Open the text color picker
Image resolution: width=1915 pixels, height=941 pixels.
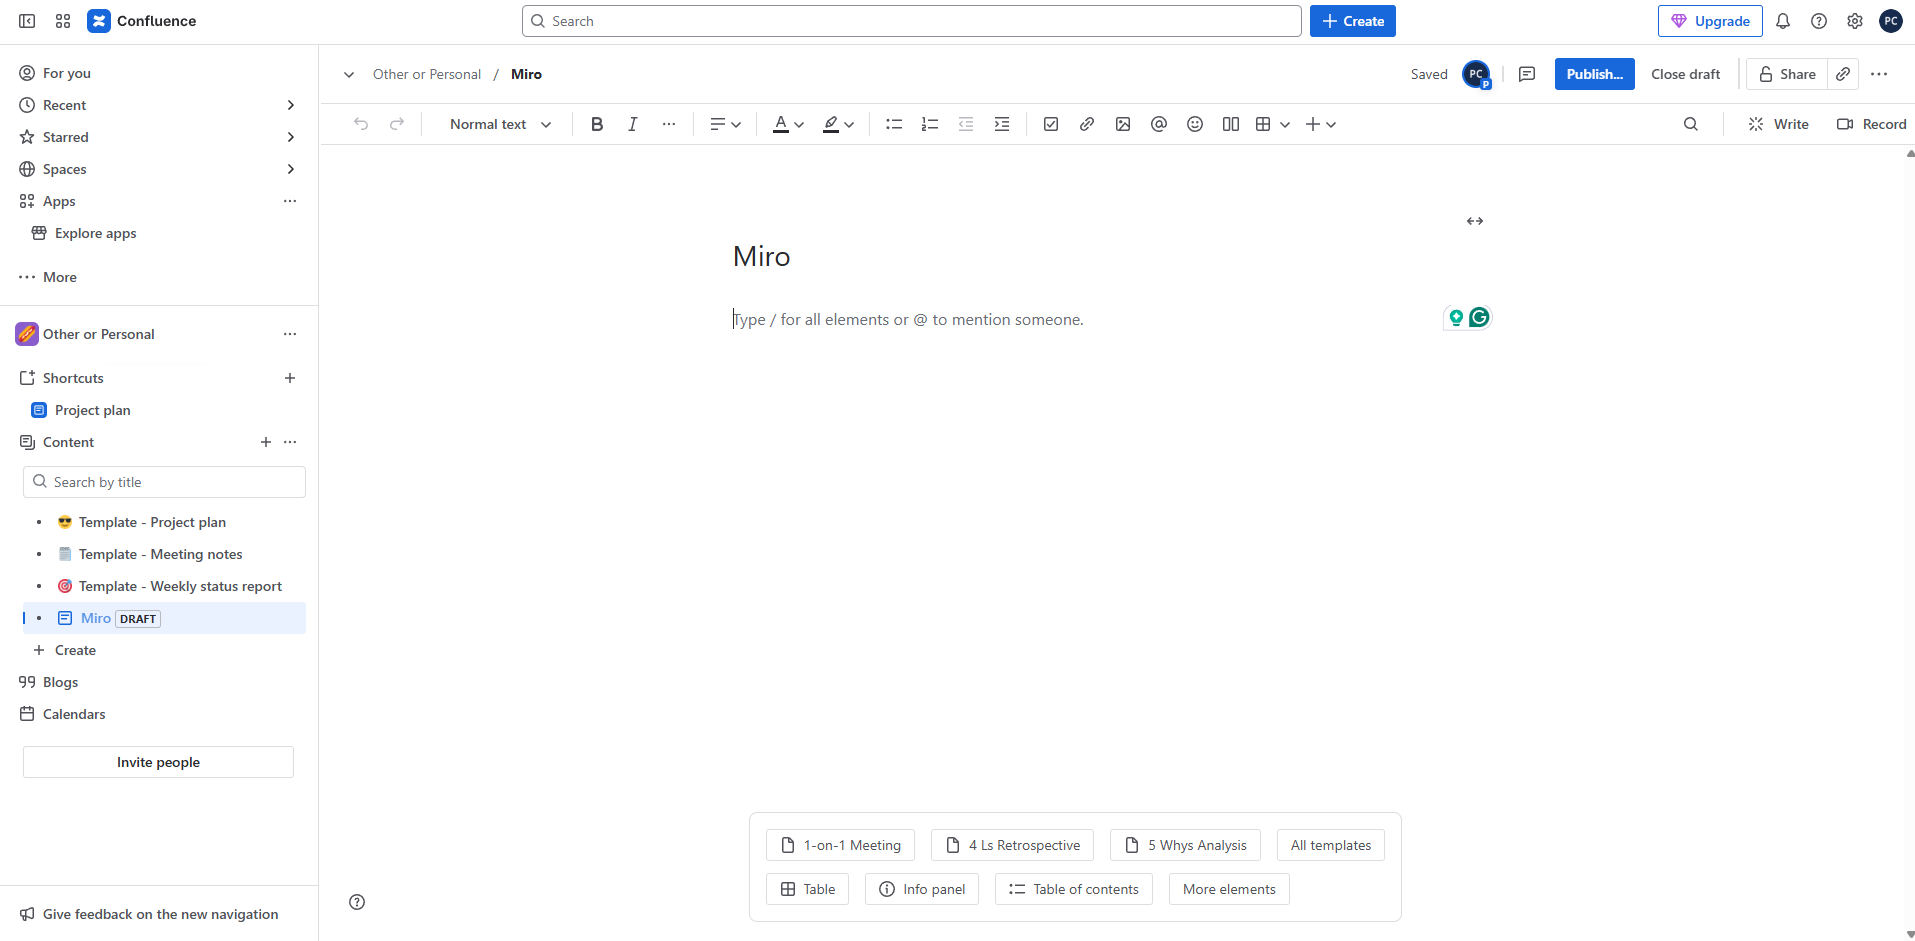click(788, 124)
